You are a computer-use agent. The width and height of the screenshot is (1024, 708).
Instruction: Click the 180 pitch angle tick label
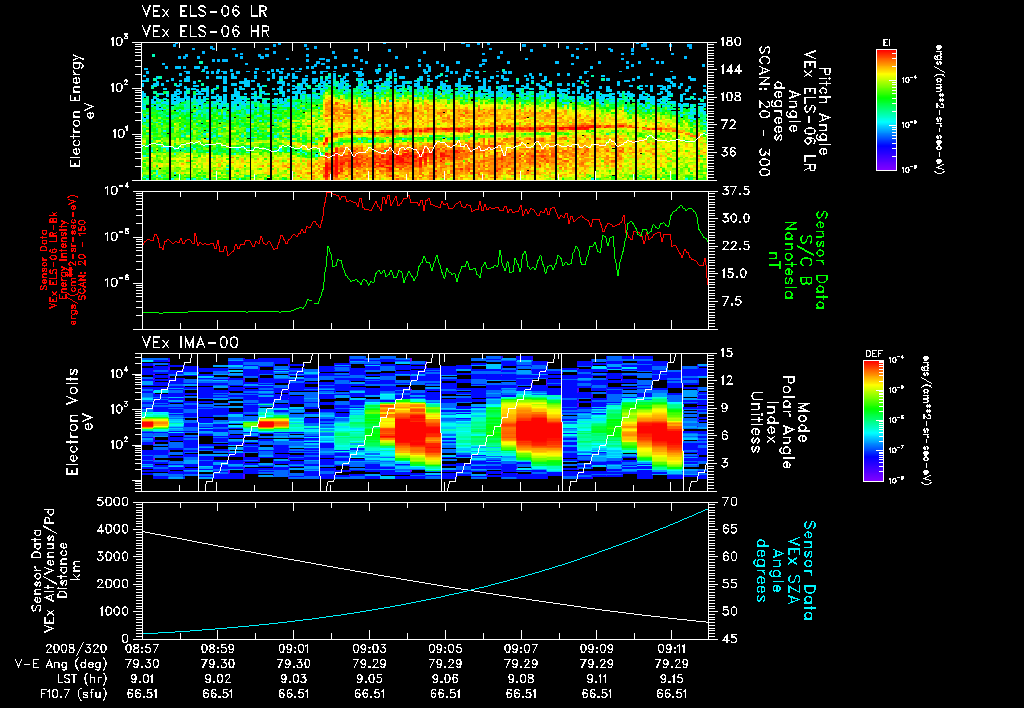click(730, 42)
